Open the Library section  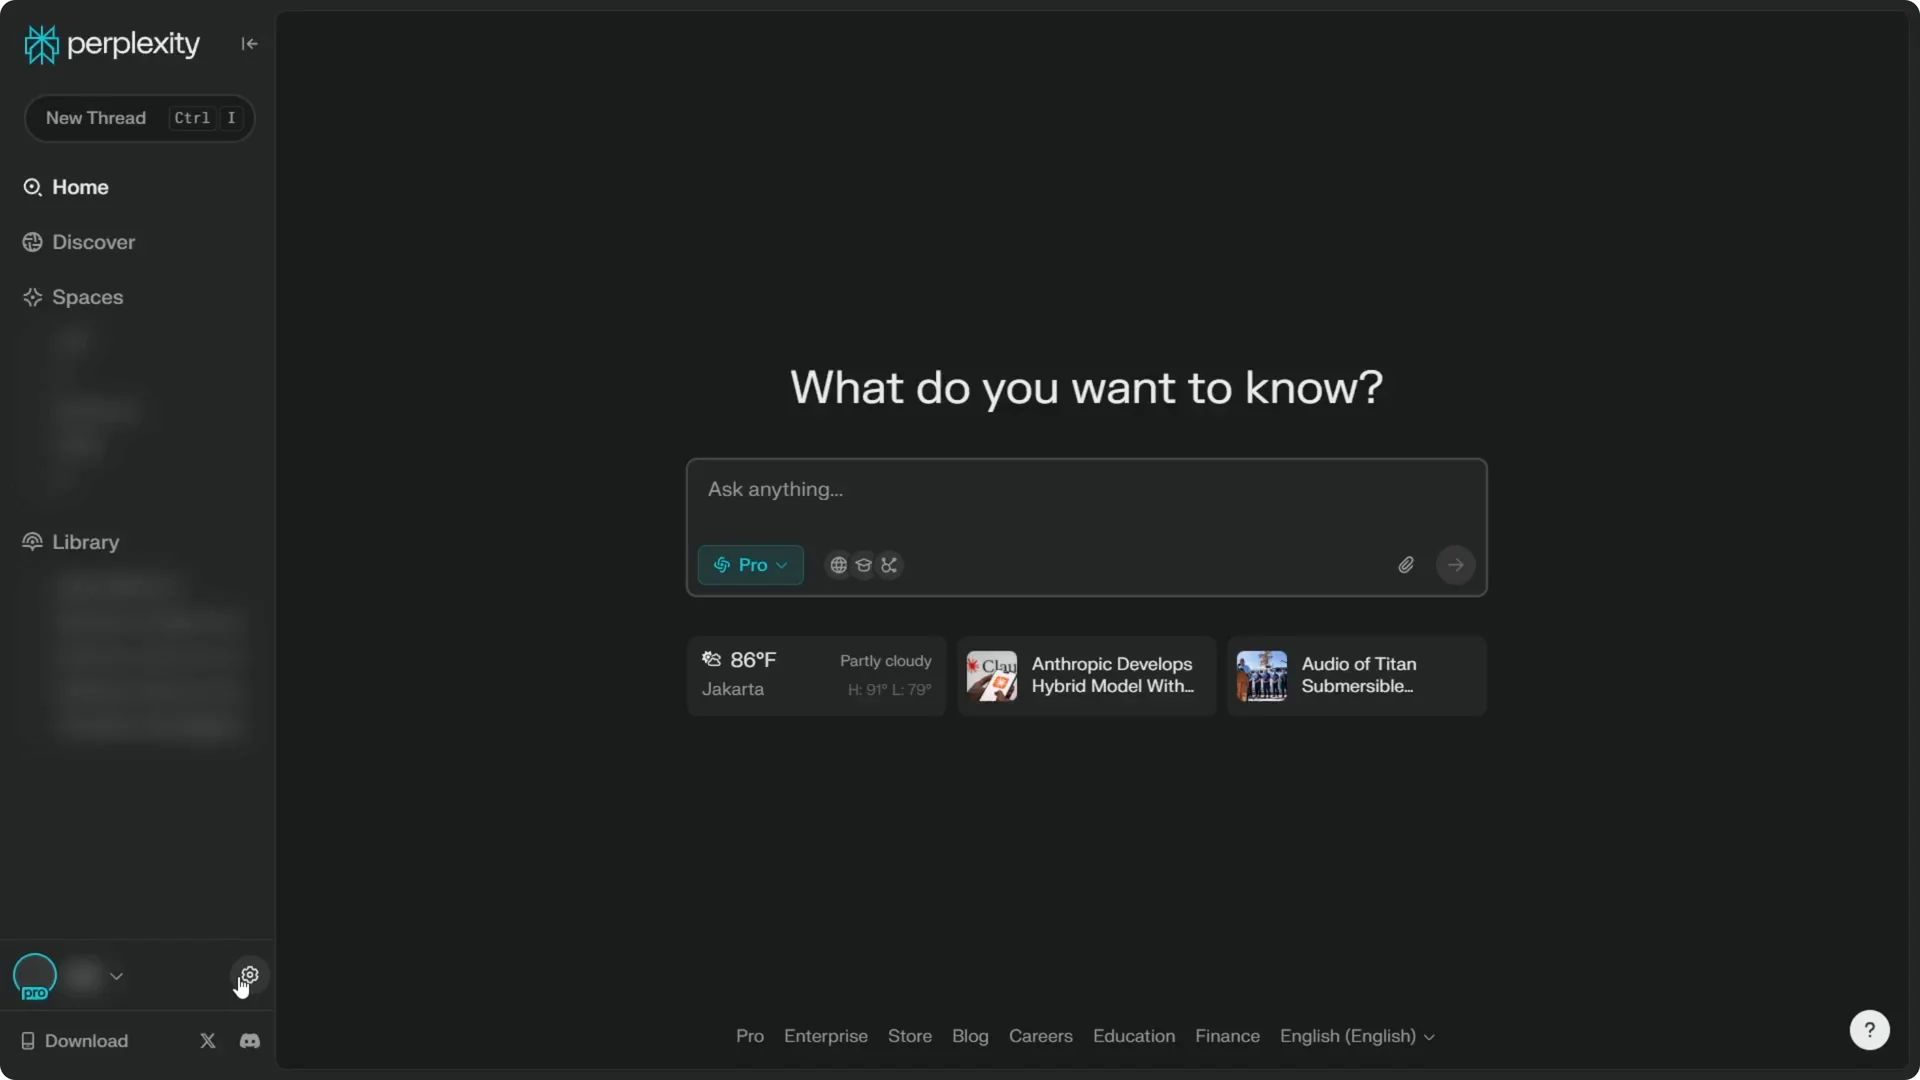point(84,541)
